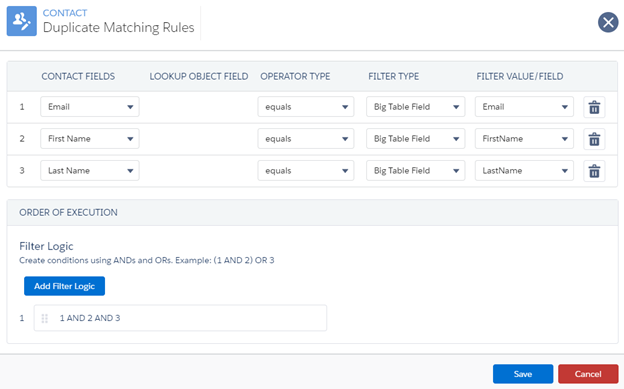Open operator type dropdown in row 2
The image size is (624, 389).
click(x=306, y=139)
